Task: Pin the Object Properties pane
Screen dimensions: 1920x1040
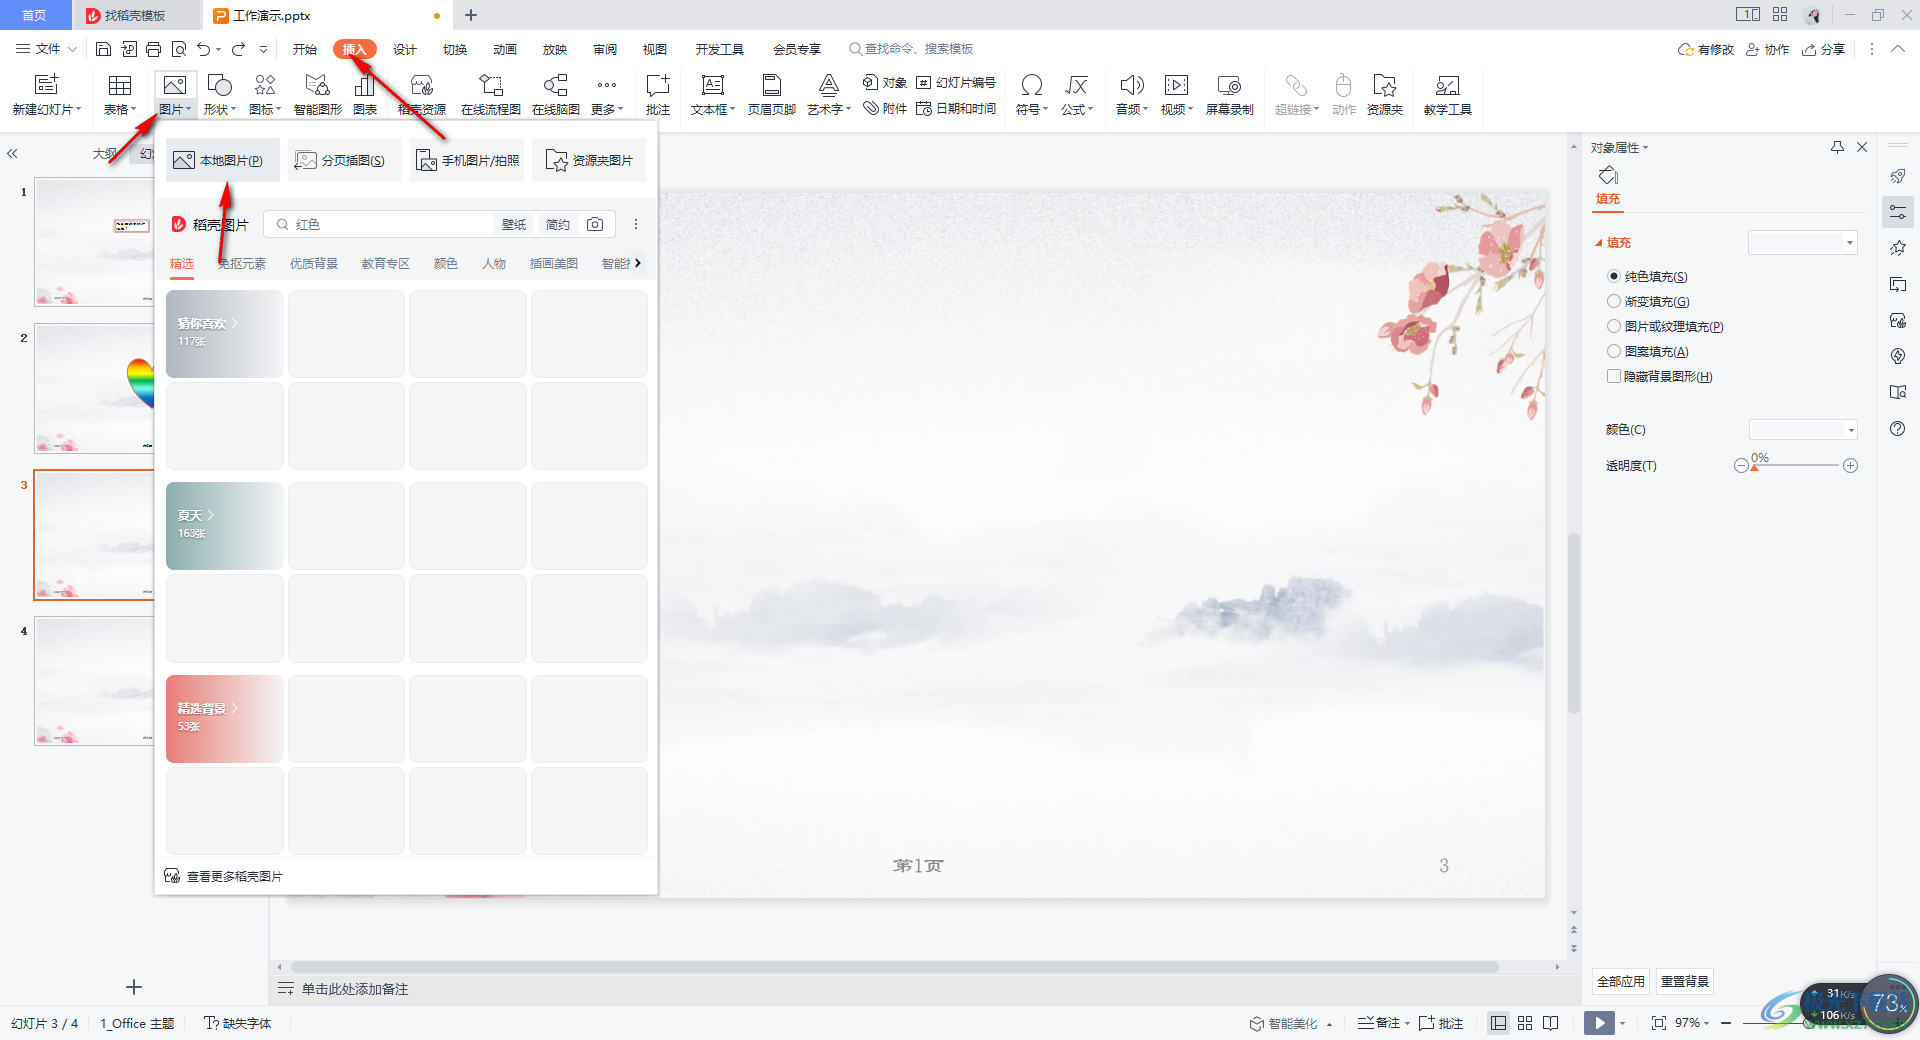Action: coord(1837,147)
